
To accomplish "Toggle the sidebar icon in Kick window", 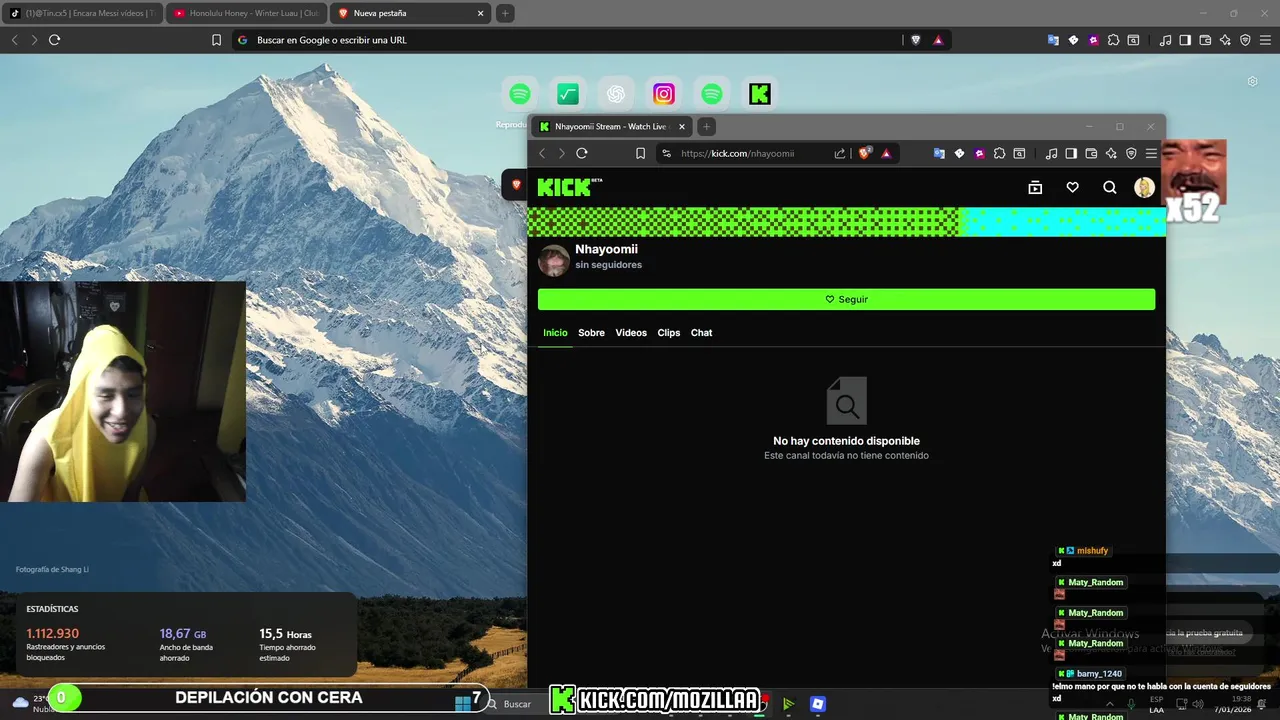I will pos(1071,153).
